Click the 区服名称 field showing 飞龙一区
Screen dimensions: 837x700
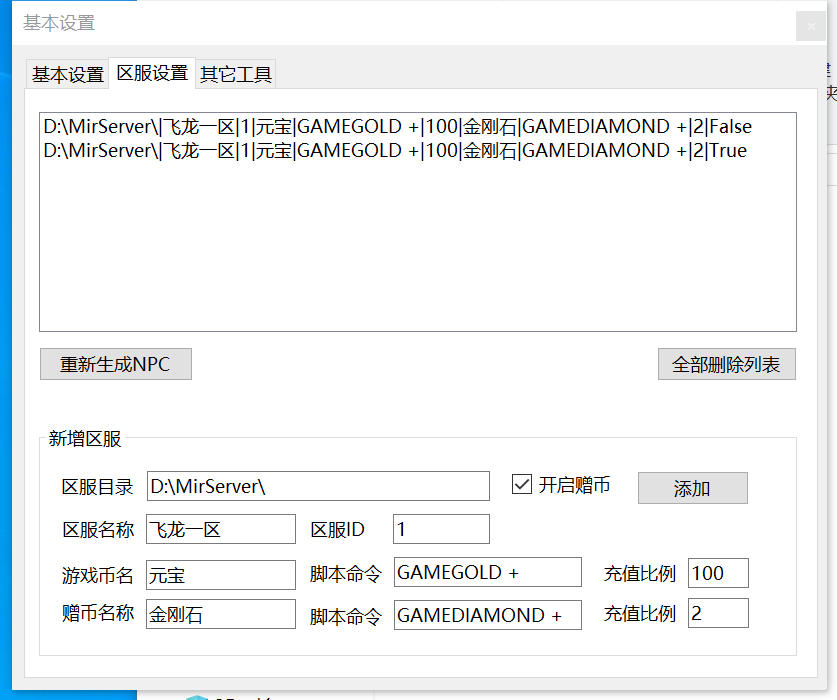pyautogui.click(x=220, y=528)
